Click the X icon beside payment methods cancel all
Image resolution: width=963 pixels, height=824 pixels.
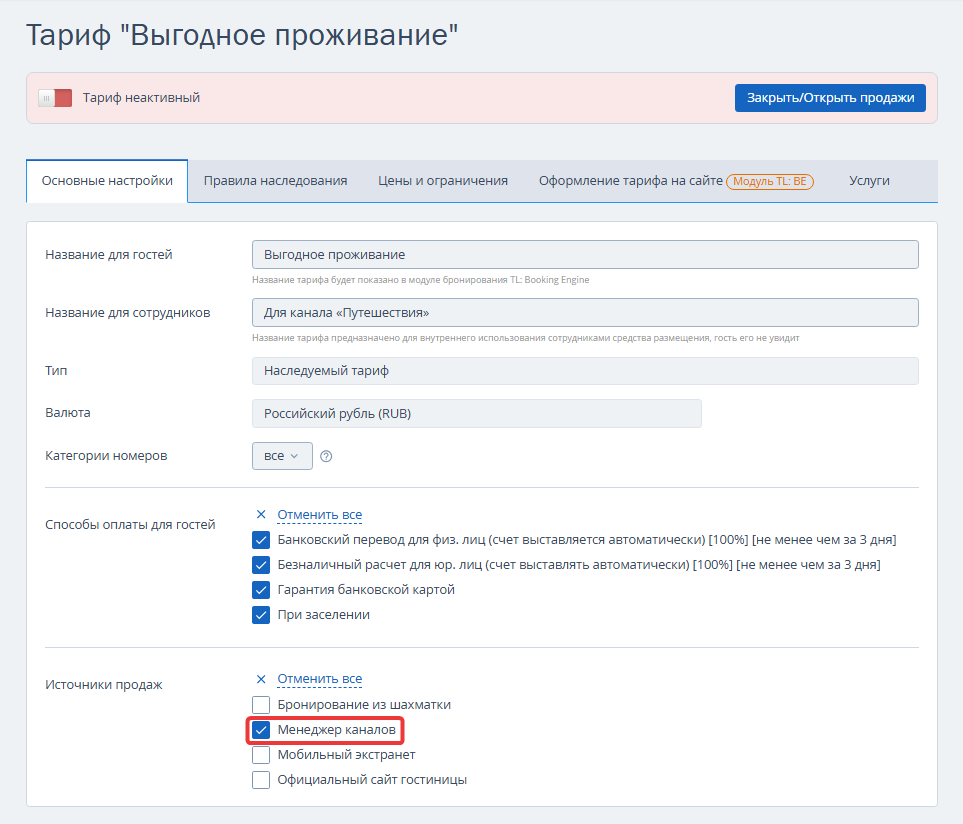261,515
